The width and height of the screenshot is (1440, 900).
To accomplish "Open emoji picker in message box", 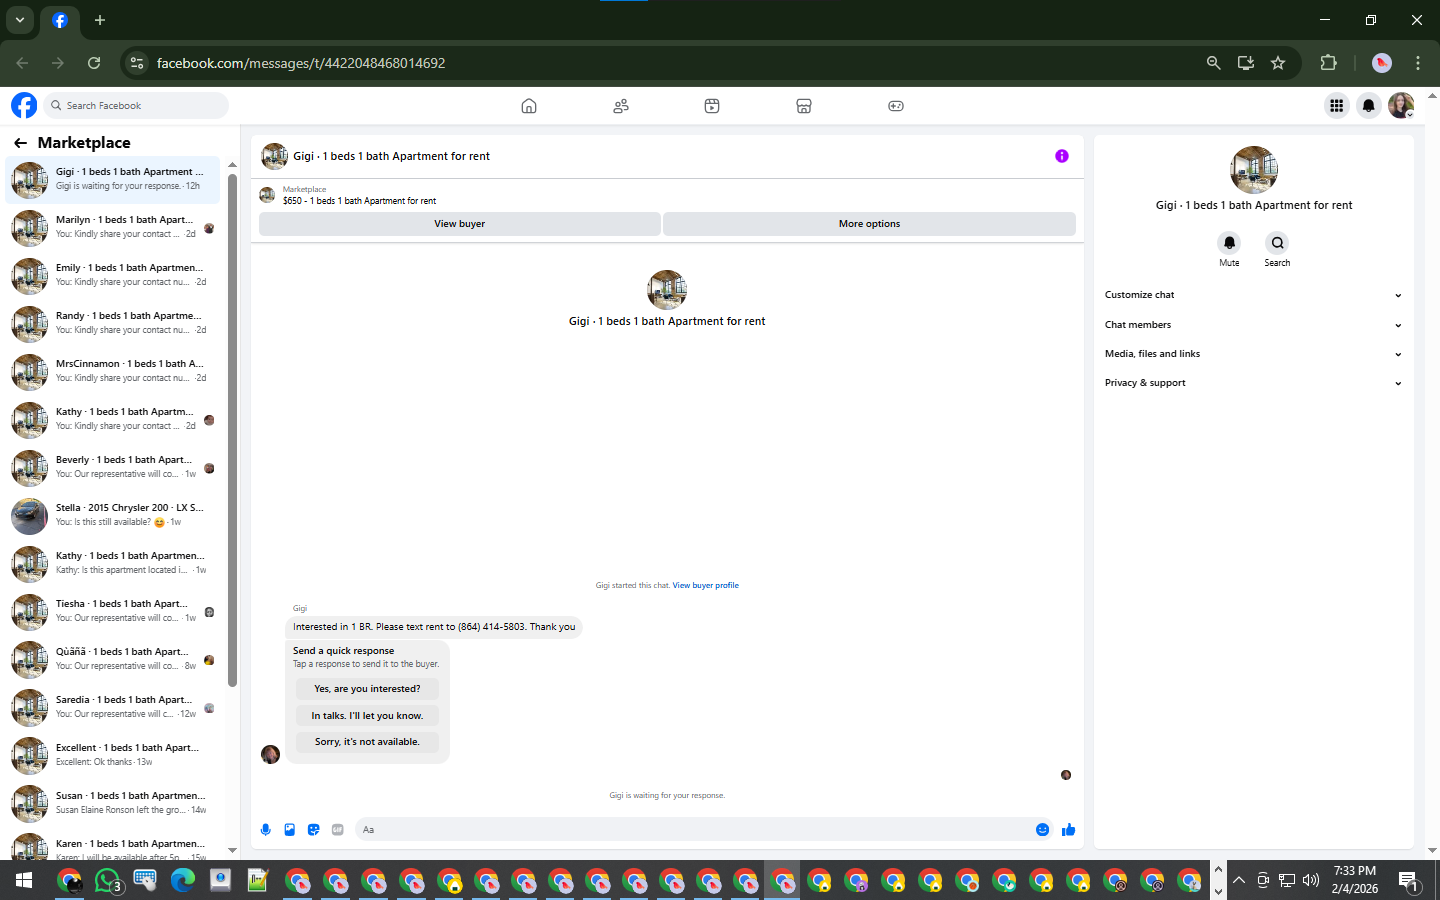I will click(x=1042, y=830).
